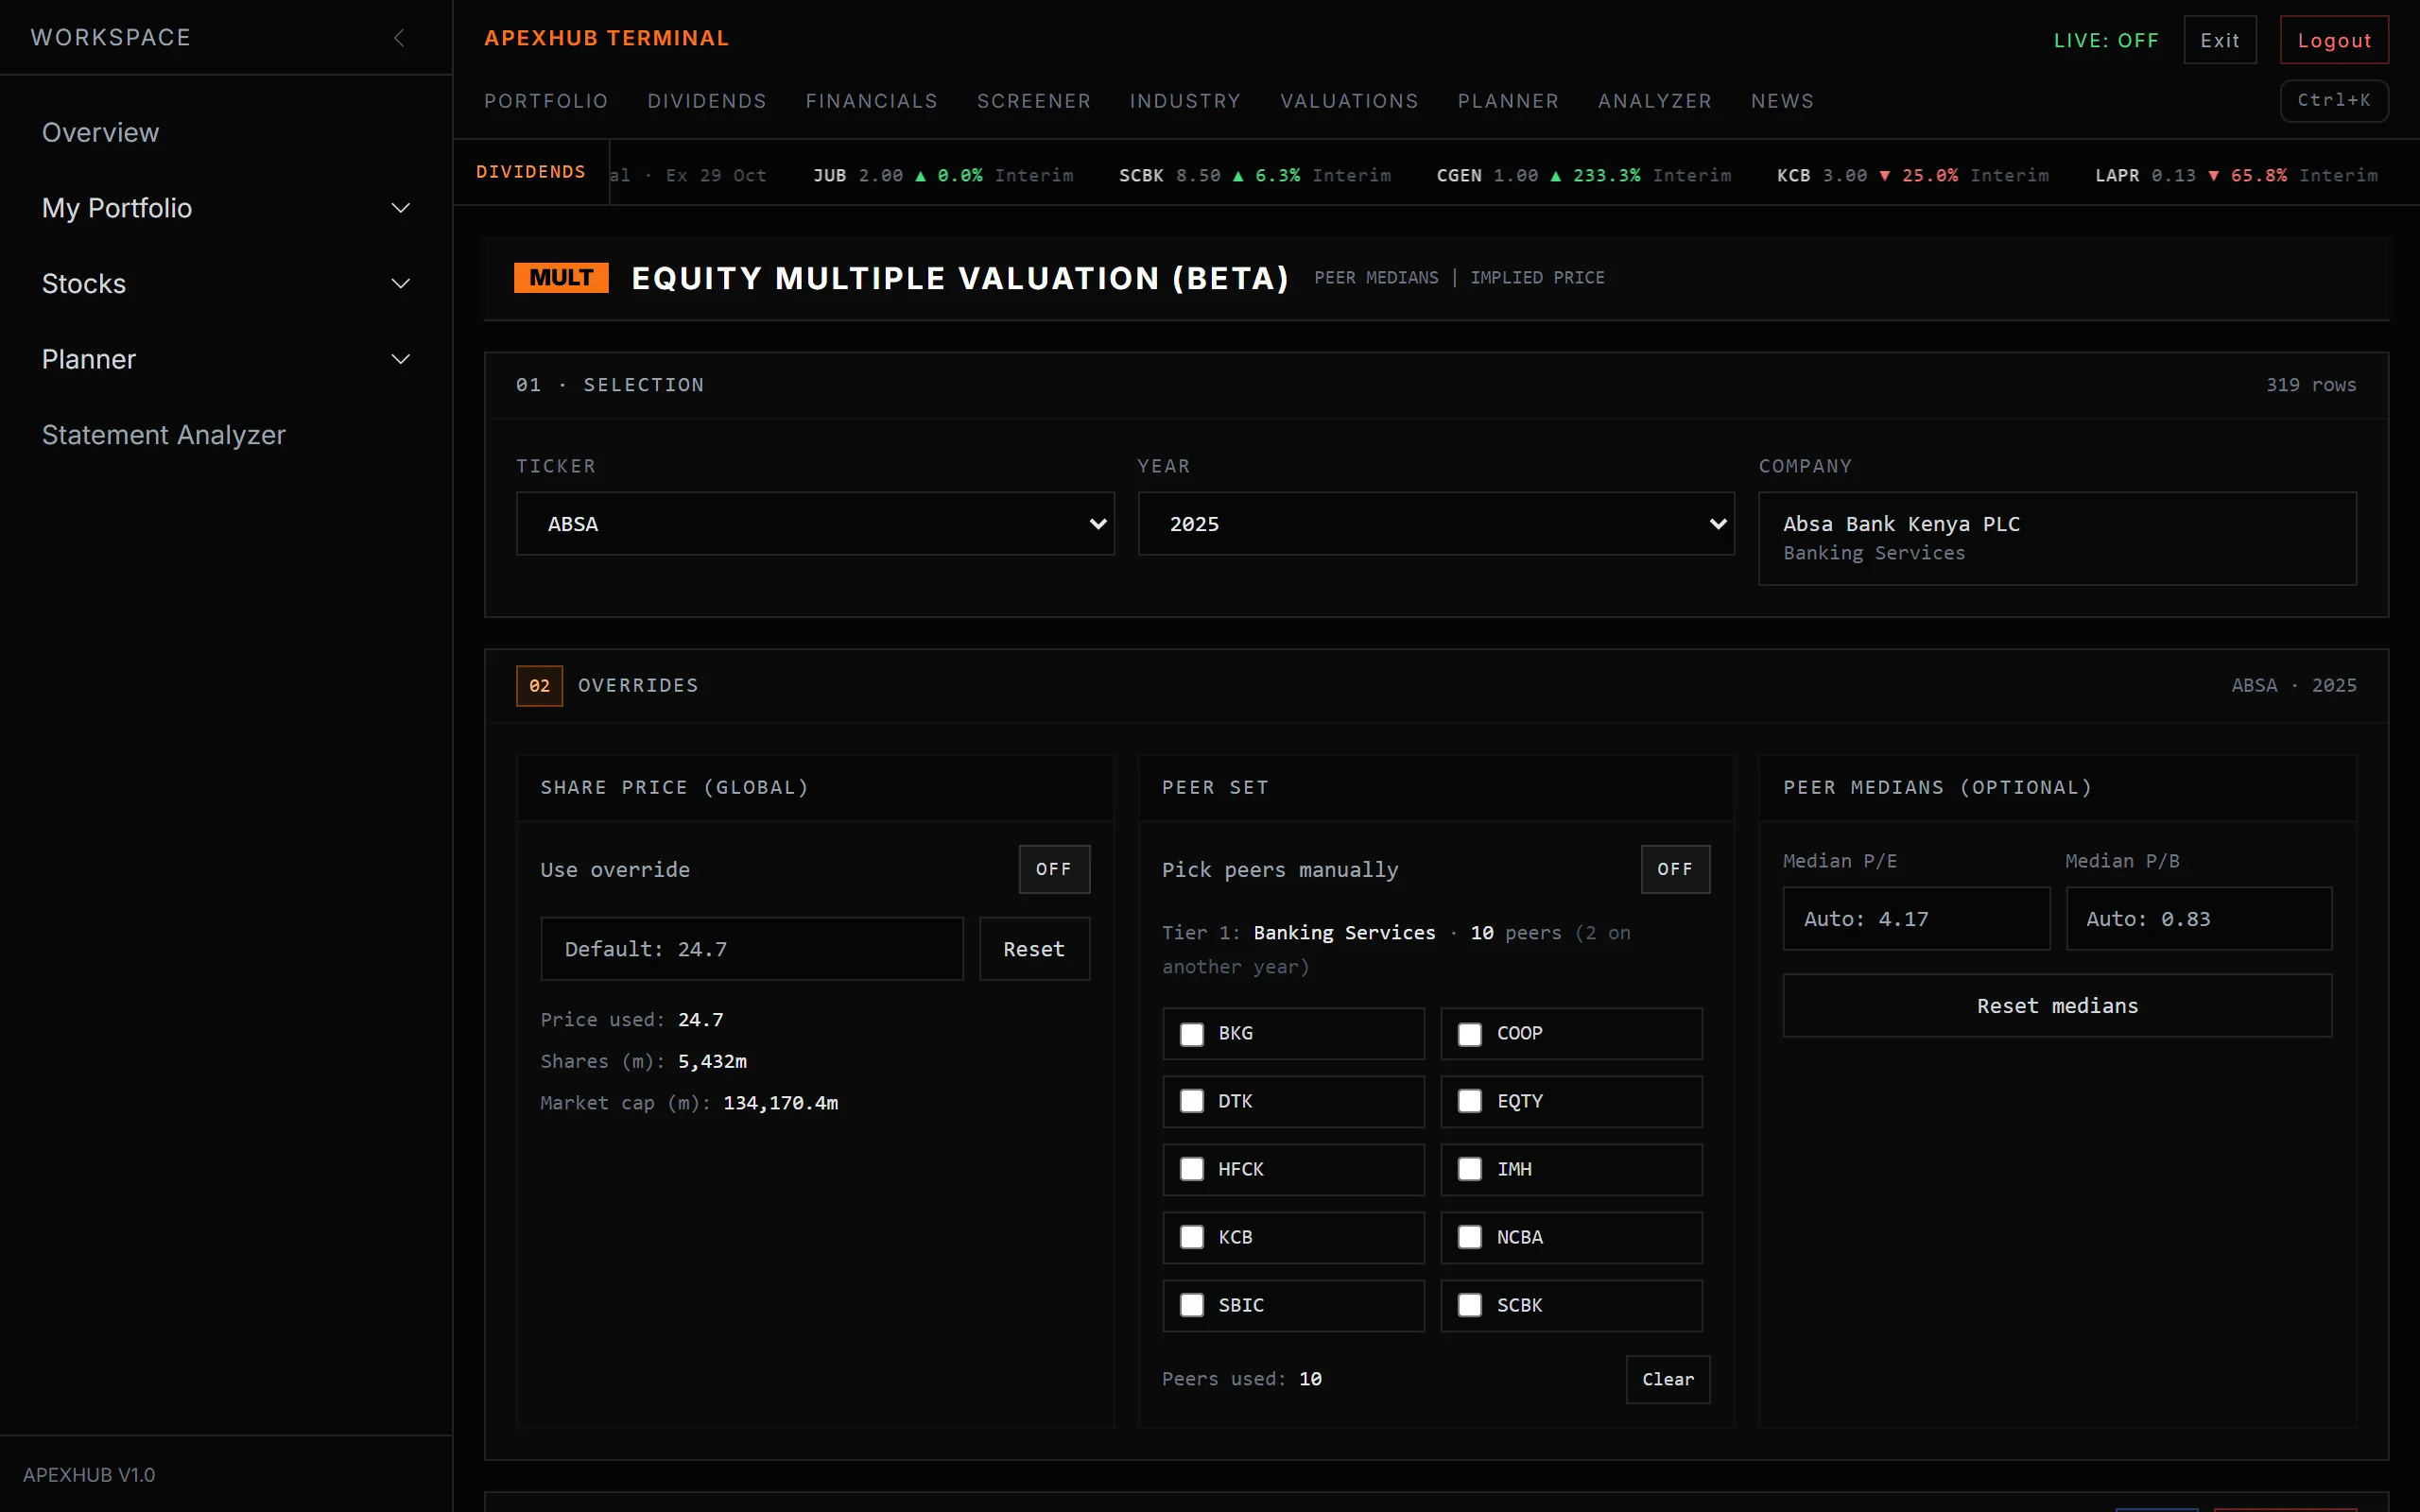Toggle LIVE: OFF indicator

point(2106,40)
